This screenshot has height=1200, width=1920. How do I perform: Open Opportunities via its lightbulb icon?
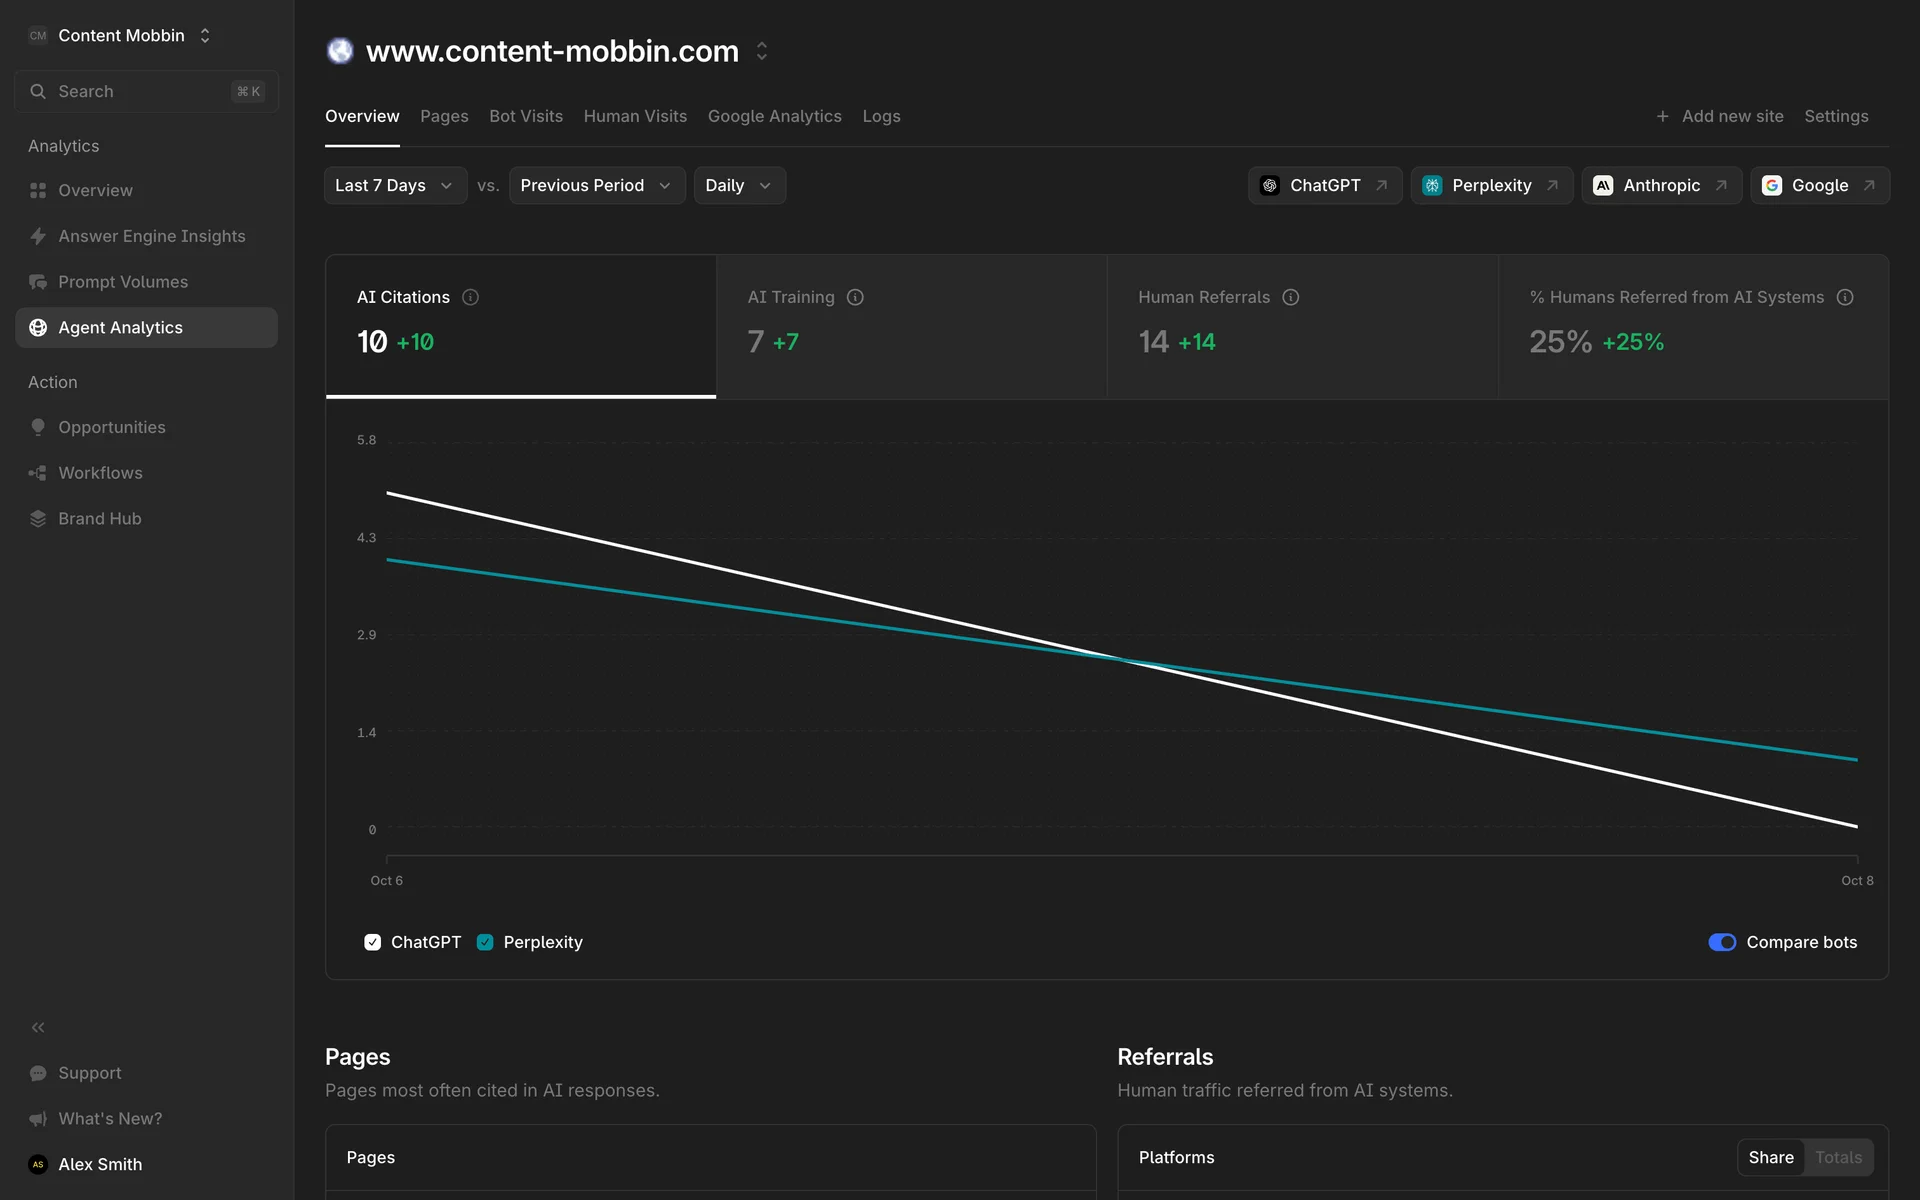coord(38,427)
